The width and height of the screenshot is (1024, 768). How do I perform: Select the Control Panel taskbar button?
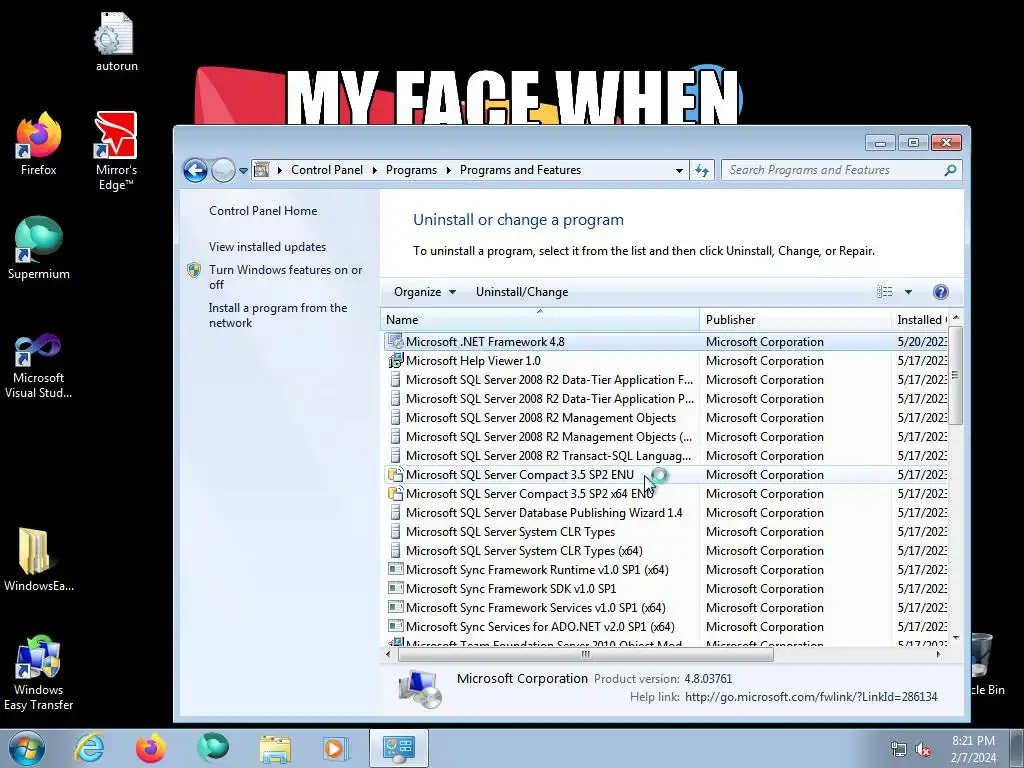pos(398,748)
